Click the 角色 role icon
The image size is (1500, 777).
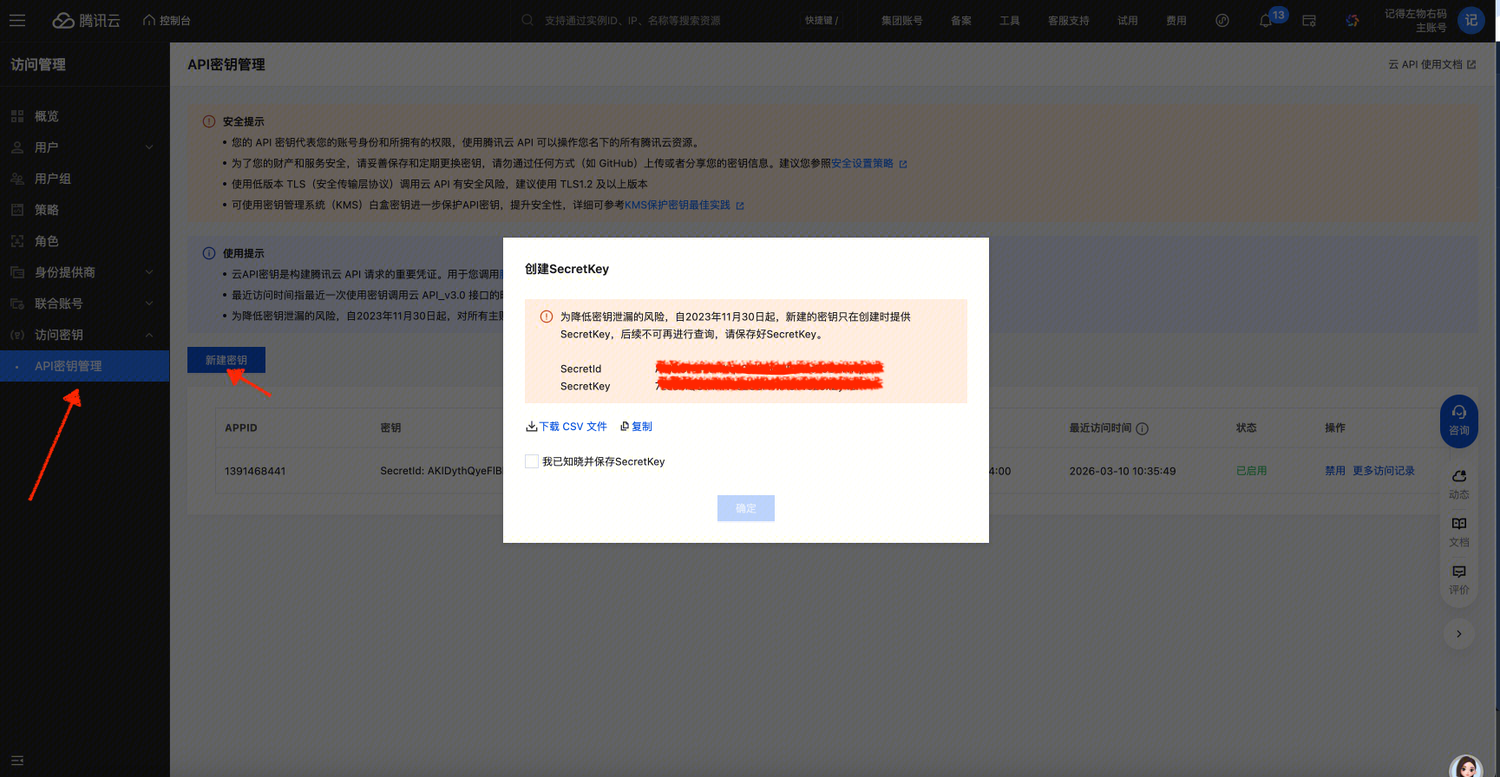[17, 241]
